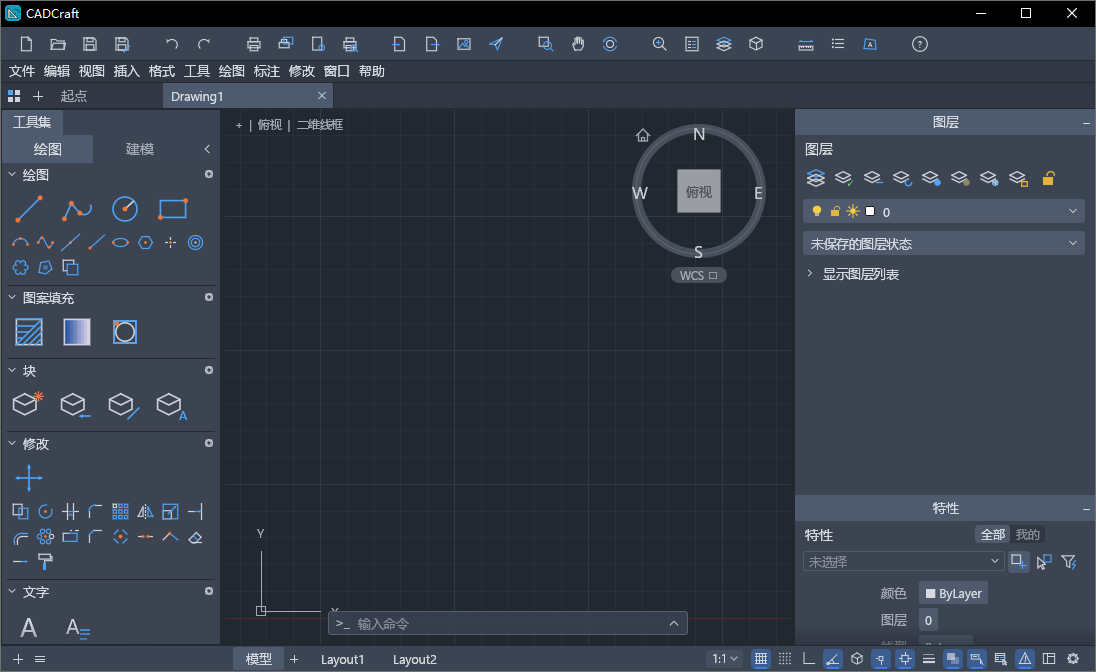
Task: Collapse the 绘图 tool section
Action: 12,175
